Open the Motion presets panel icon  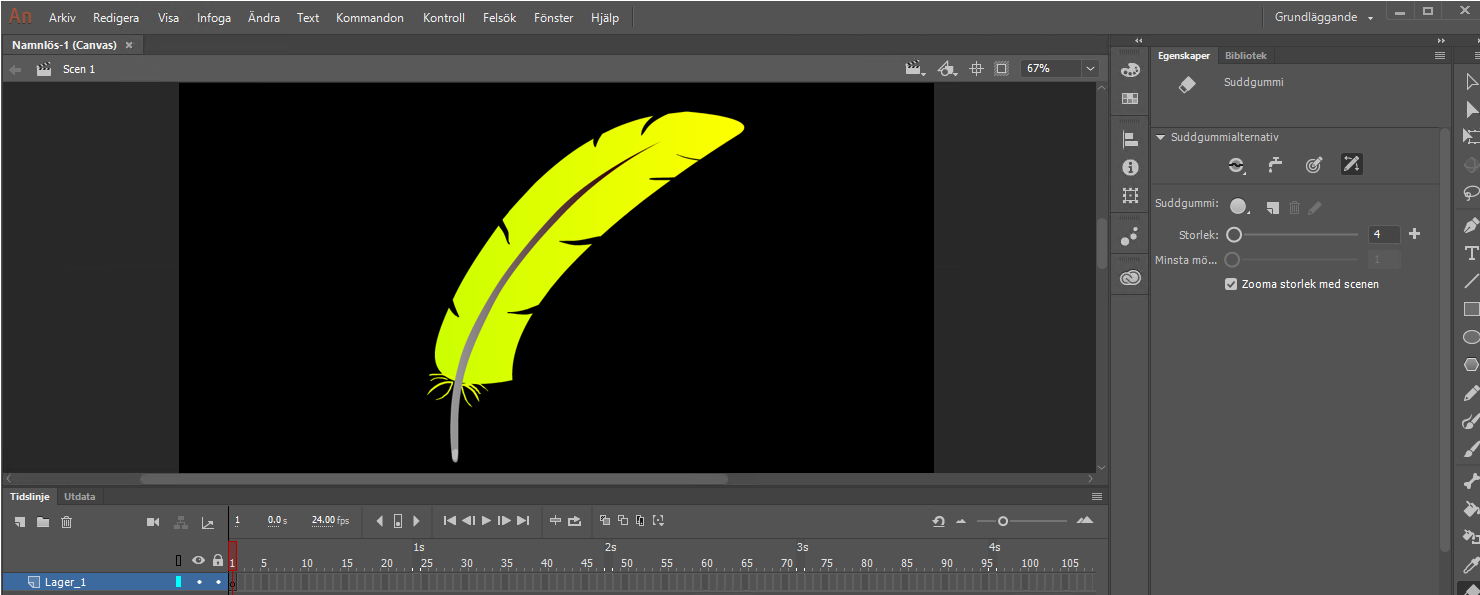(x=1130, y=236)
